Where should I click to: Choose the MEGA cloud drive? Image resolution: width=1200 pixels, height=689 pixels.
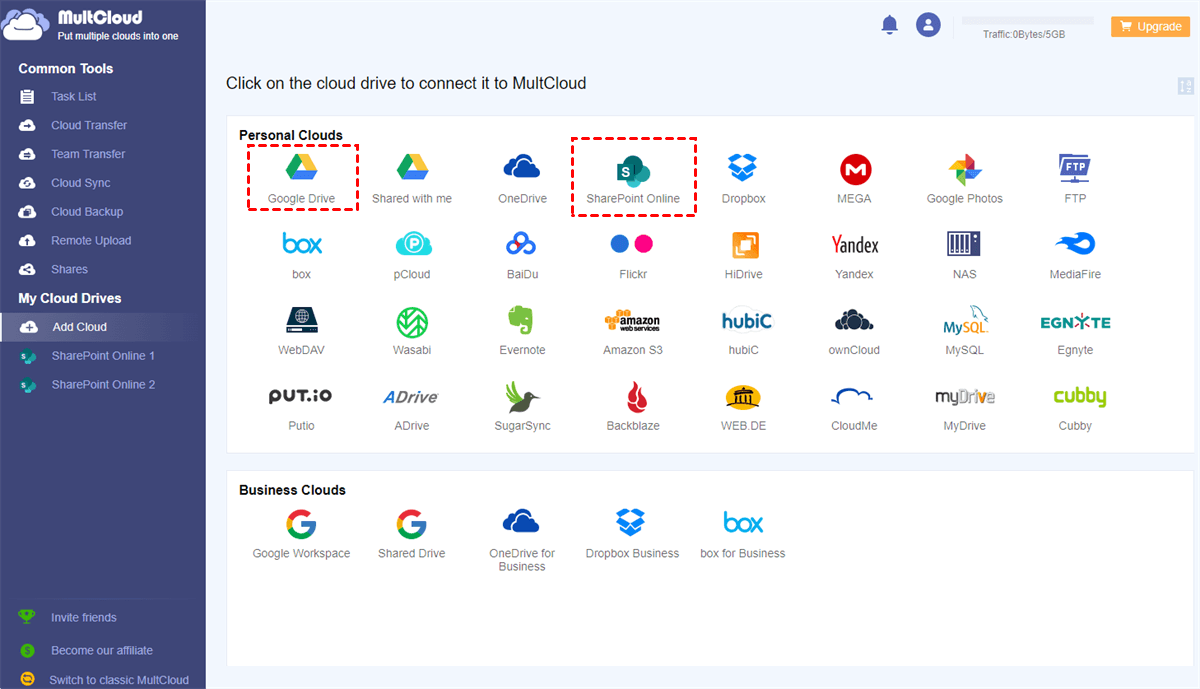(854, 178)
